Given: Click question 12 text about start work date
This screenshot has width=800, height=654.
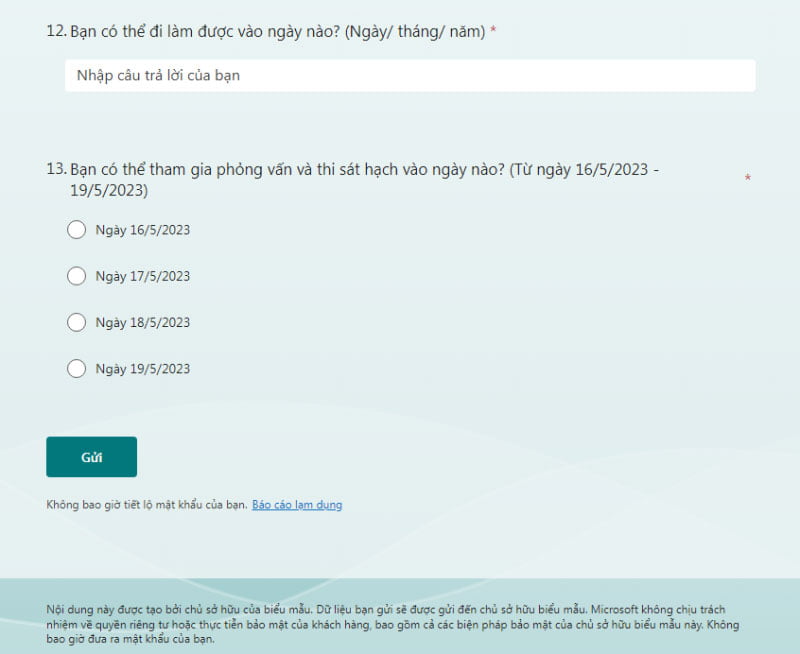Looking at the screenshot, I should (x=277, y=32).
